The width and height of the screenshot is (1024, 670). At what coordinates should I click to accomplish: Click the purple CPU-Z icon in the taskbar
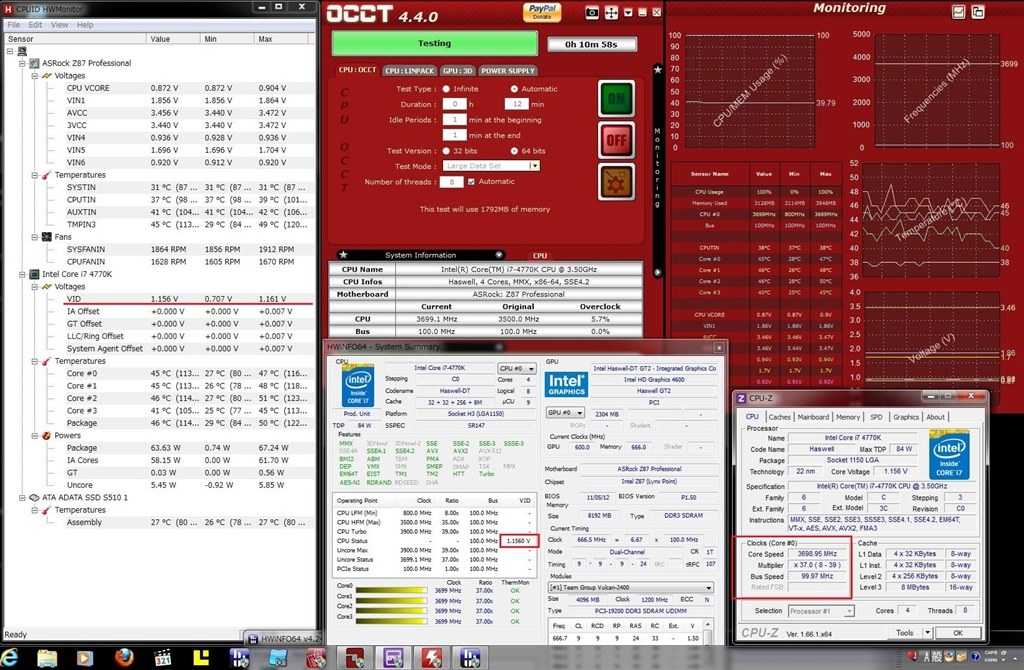393,658
